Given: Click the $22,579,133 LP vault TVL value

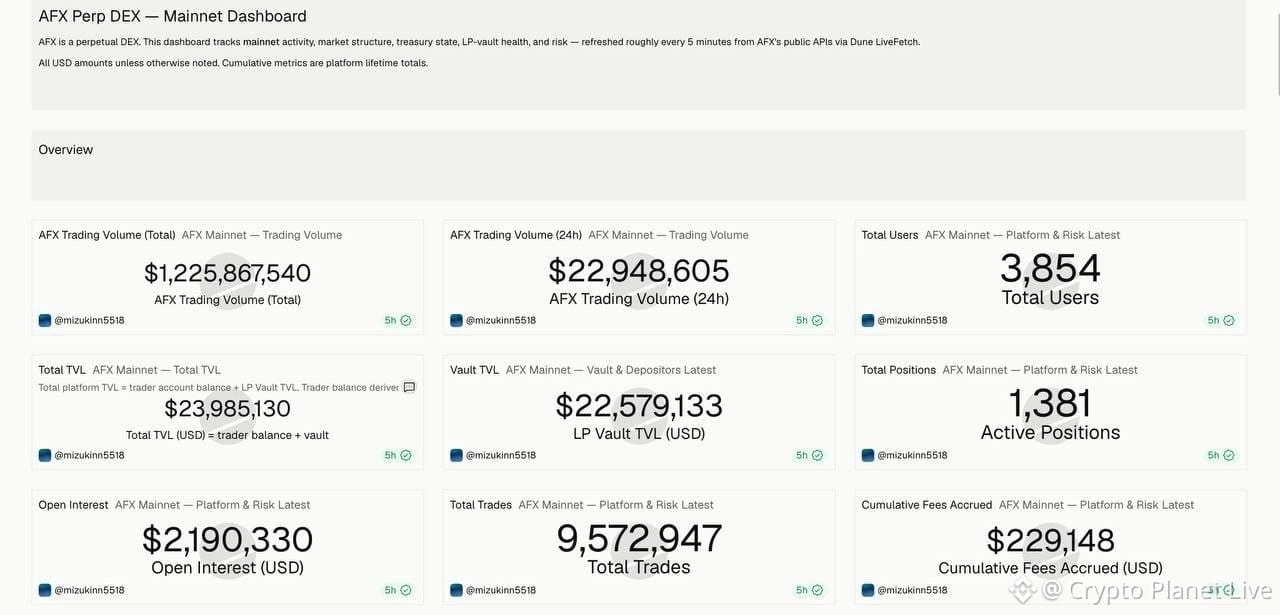Looking at the screenshot, I should pos(639,406).
